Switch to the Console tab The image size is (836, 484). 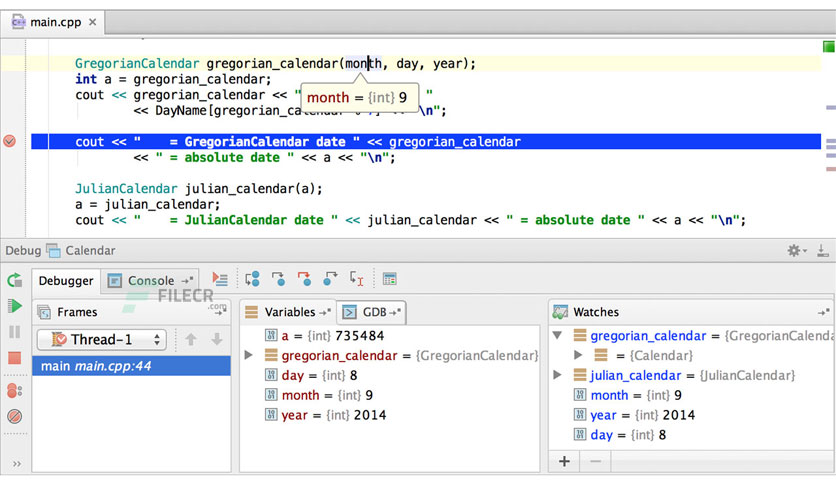[150, 281]
